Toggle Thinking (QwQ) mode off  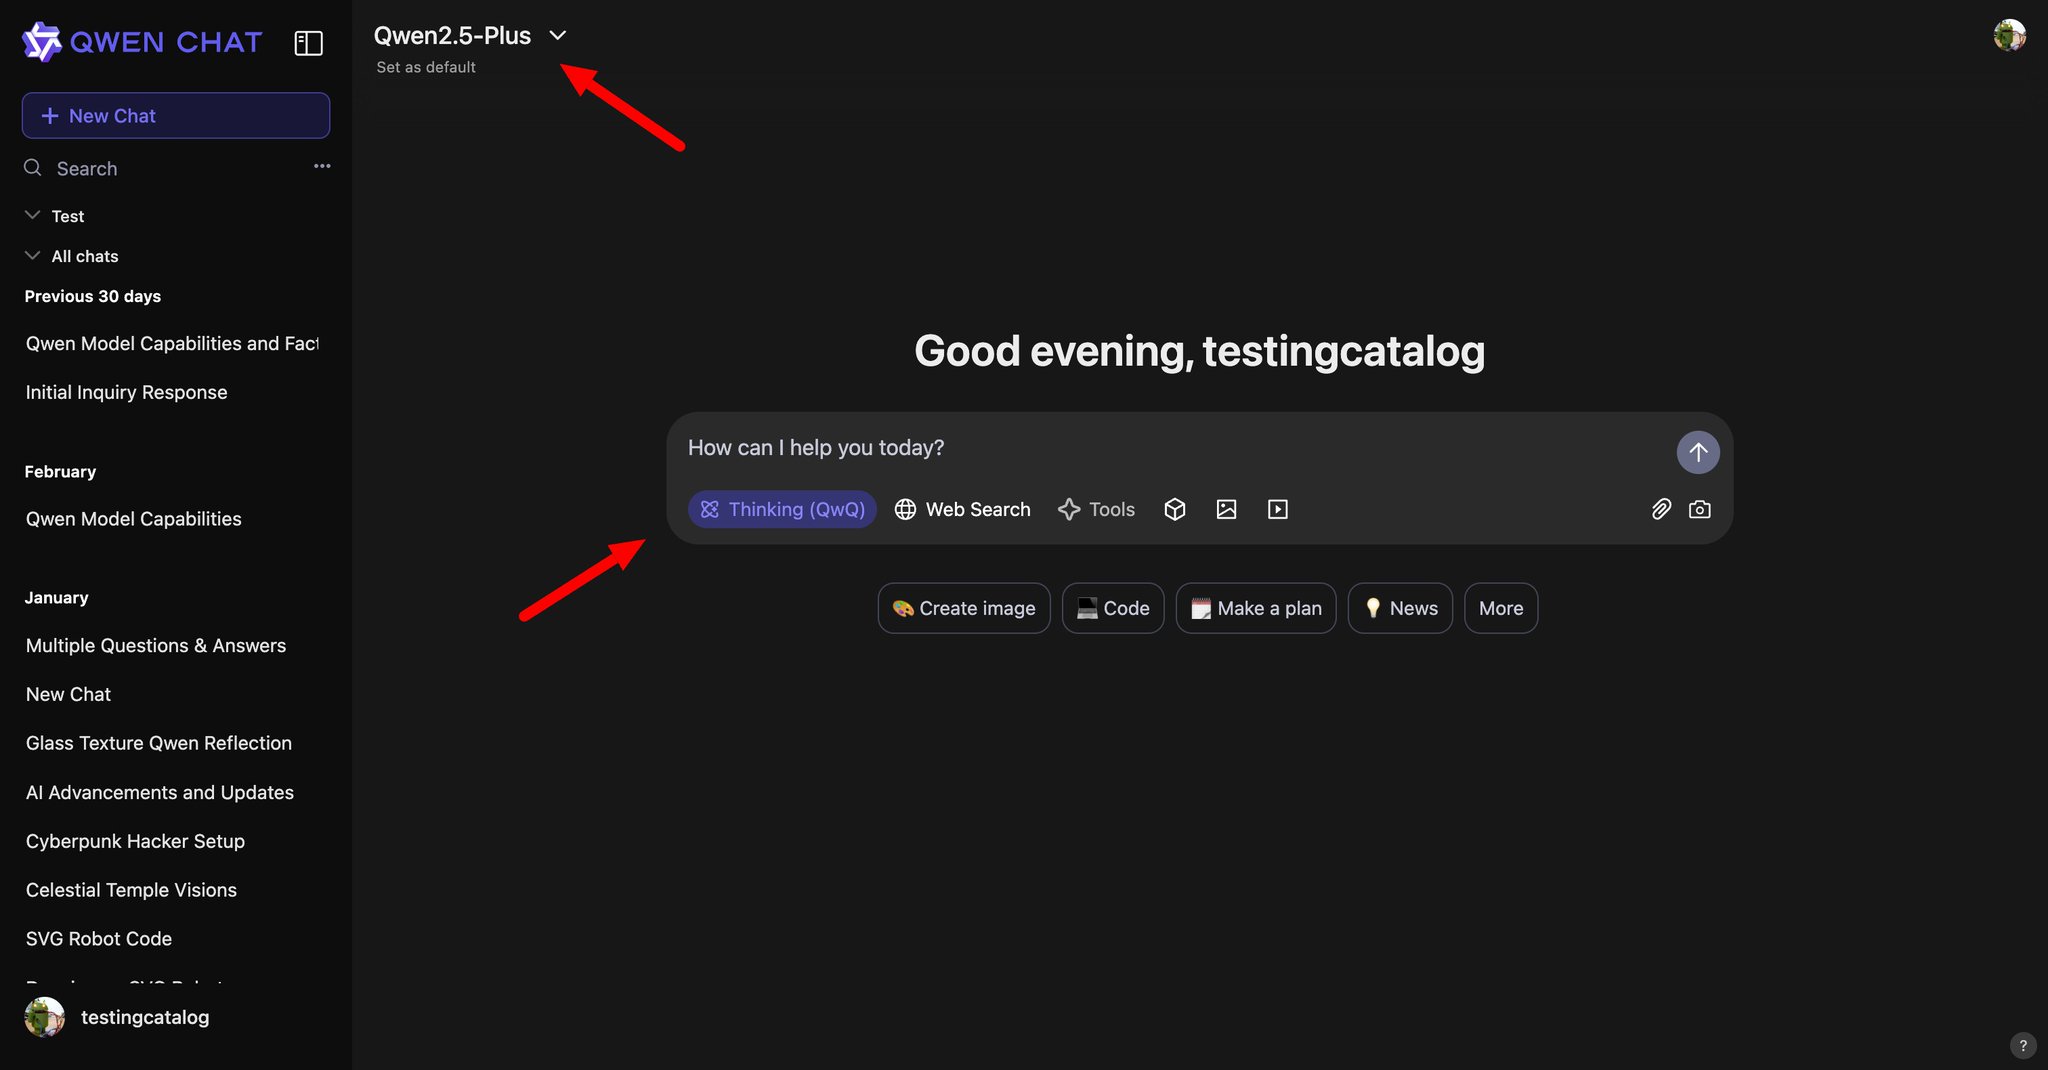(x=782, y=509)
